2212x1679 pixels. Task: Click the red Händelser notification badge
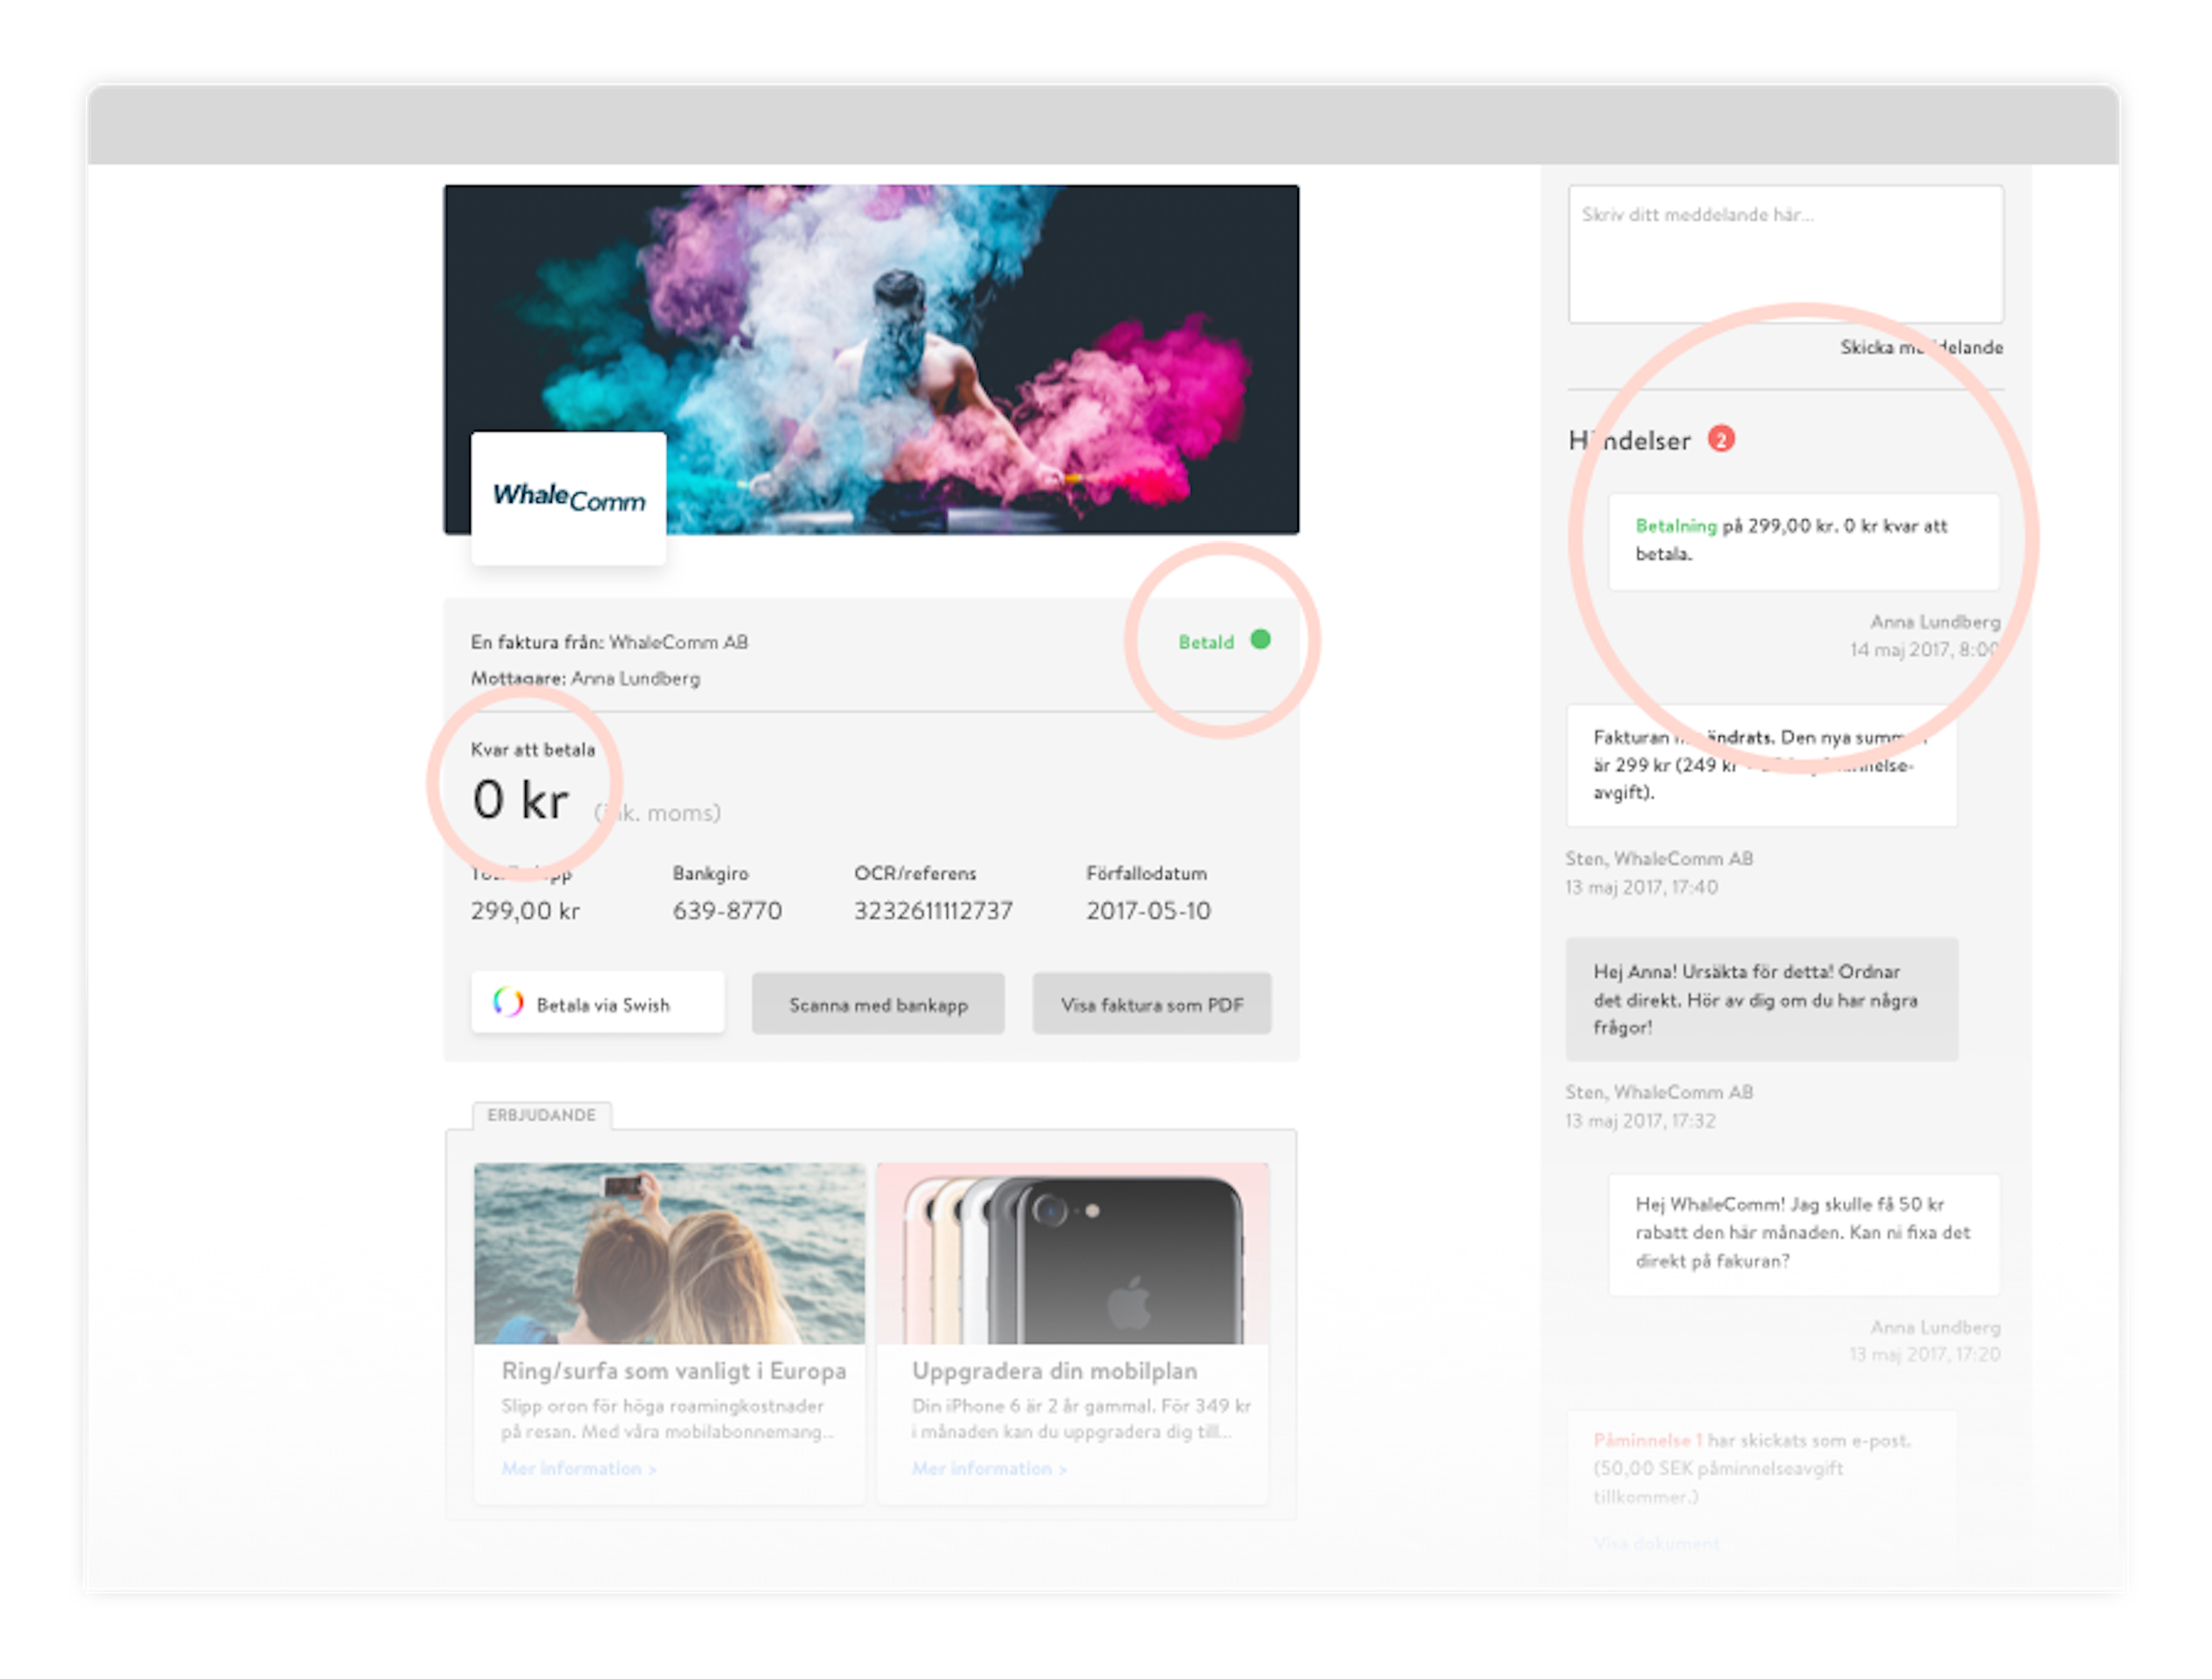pyautogui.click(x=1721, y=439)
